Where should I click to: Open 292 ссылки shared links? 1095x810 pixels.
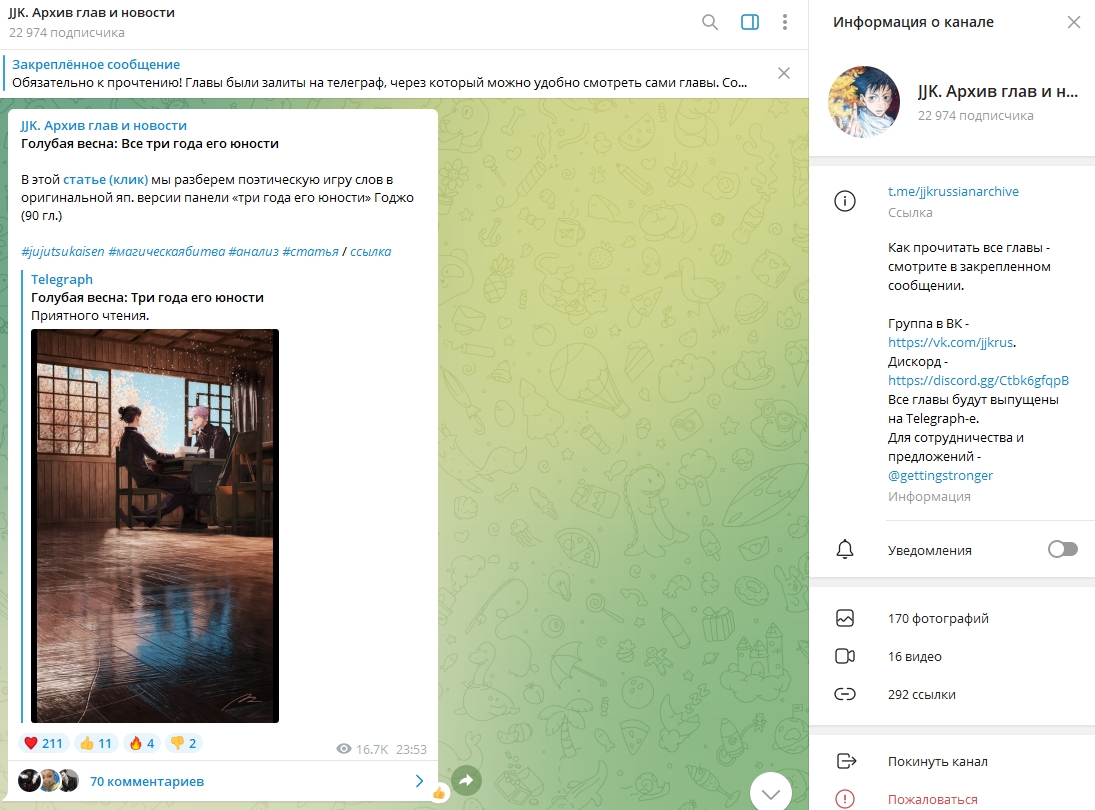click(921, 695)
